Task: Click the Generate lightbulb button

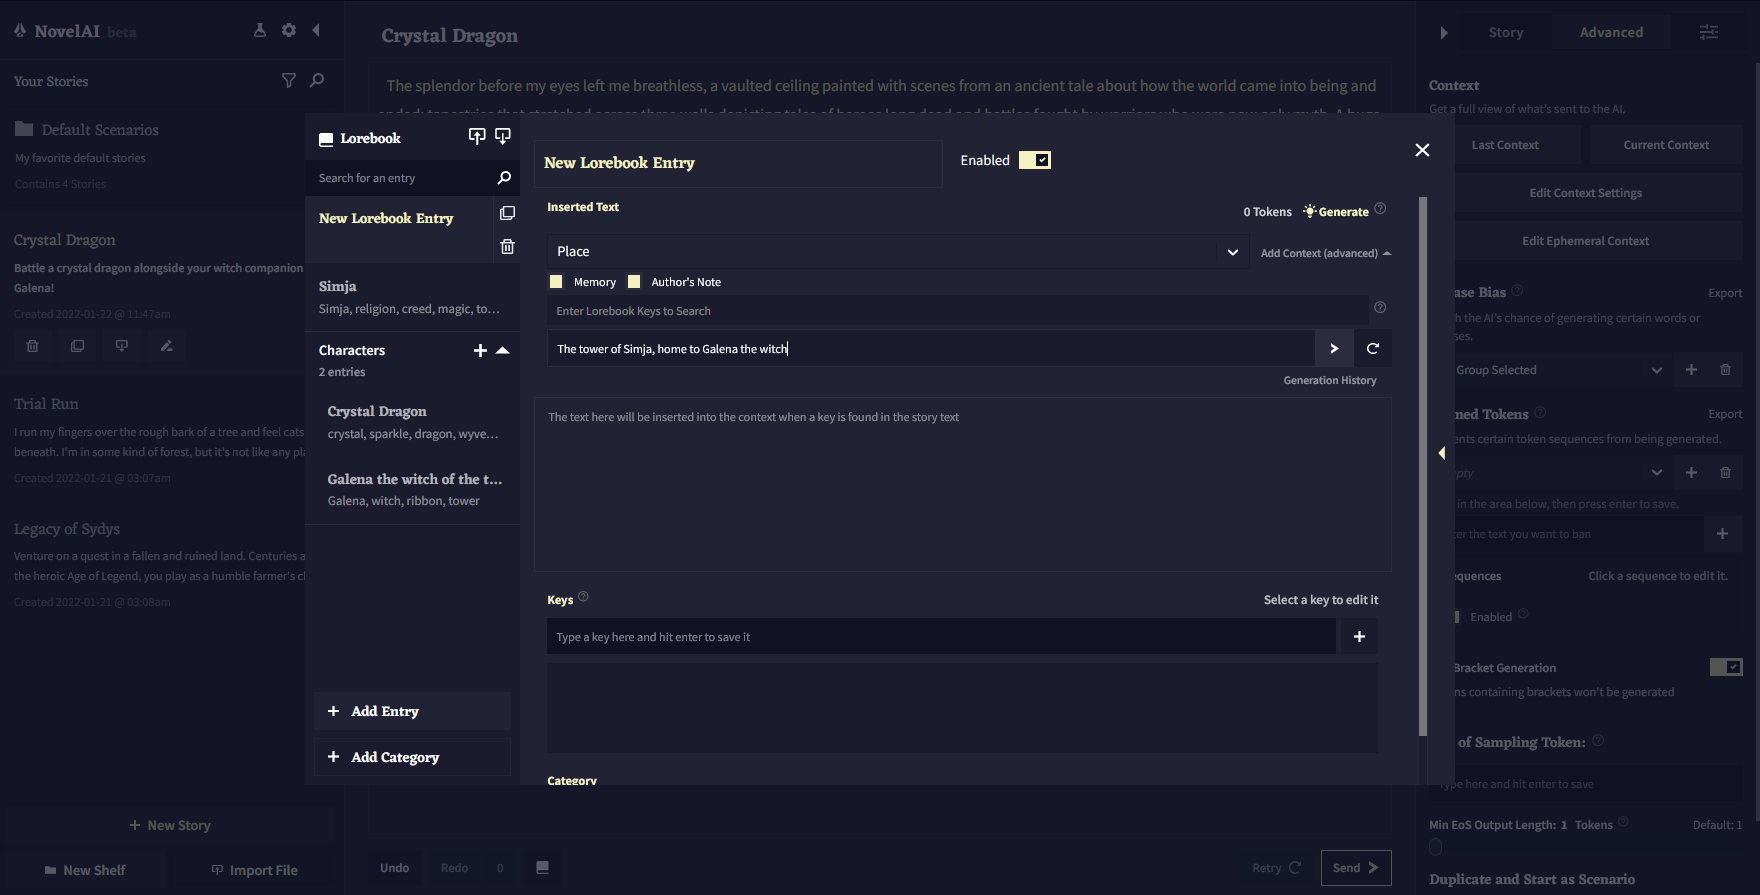Action: (1336, 211)
